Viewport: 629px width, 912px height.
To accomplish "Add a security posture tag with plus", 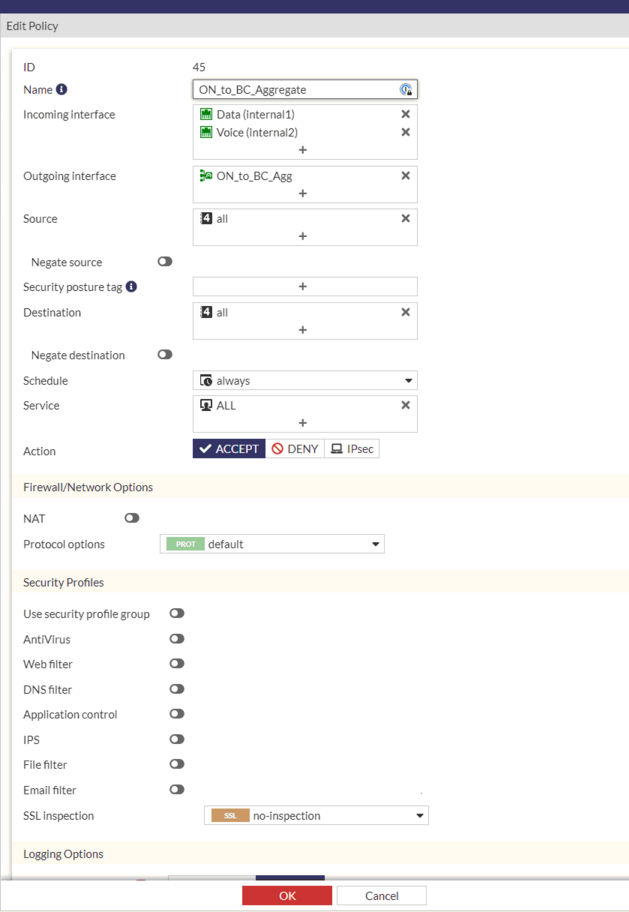I will [x=303, y=287].
